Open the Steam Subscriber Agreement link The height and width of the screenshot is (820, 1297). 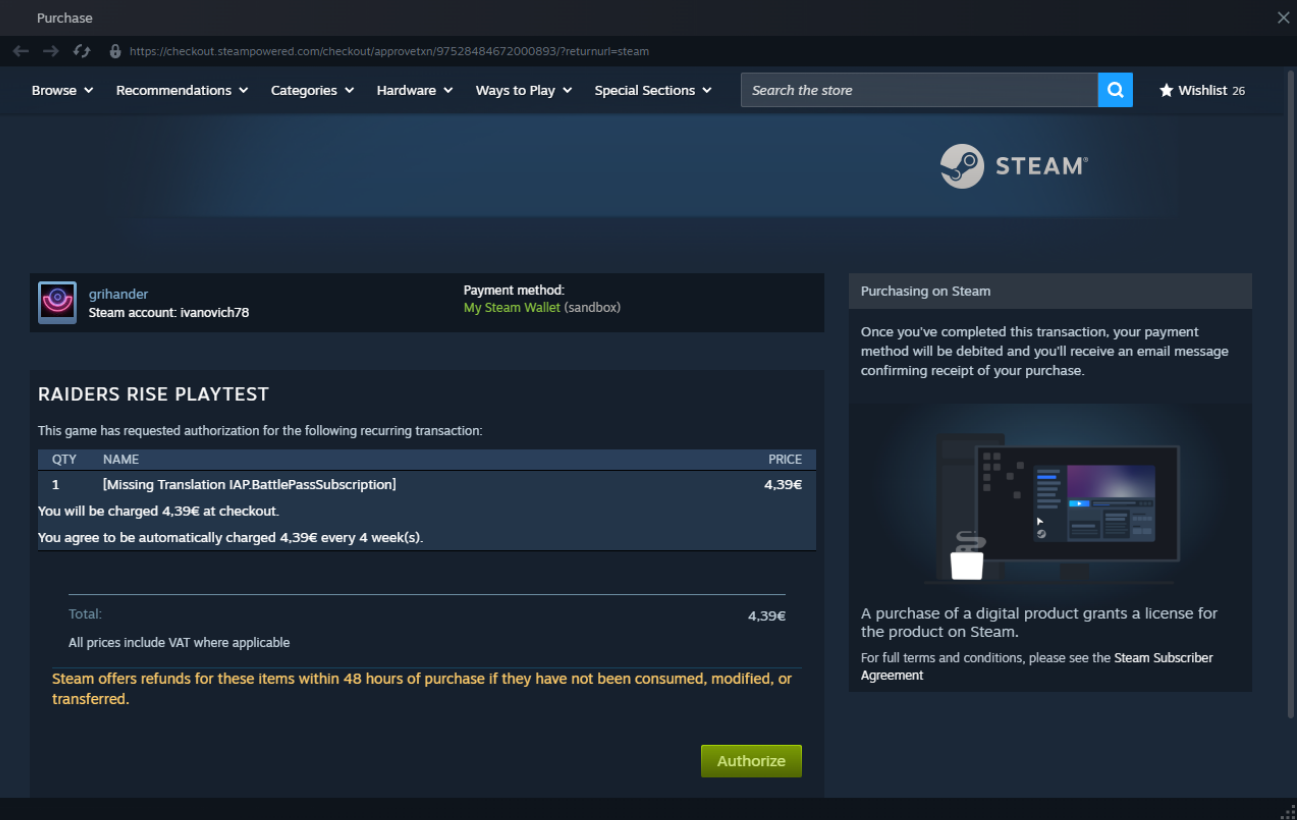1036,666
